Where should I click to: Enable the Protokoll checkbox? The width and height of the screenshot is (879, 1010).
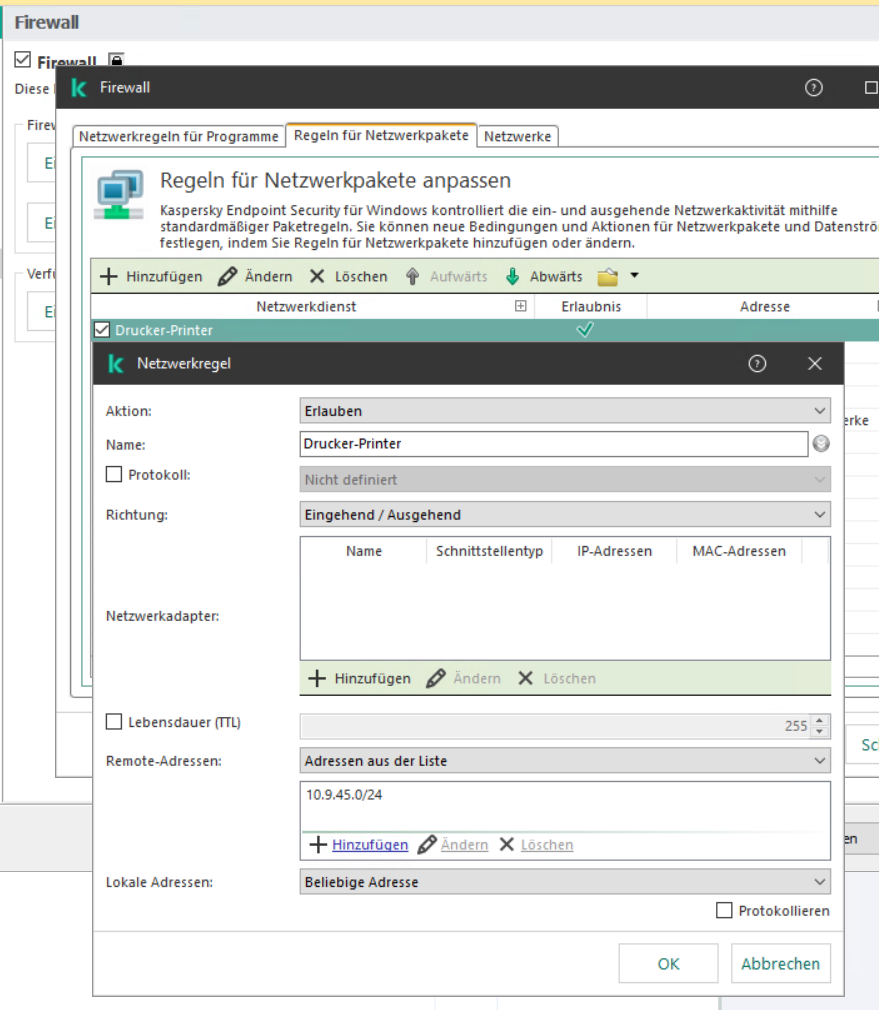point(114,475)
